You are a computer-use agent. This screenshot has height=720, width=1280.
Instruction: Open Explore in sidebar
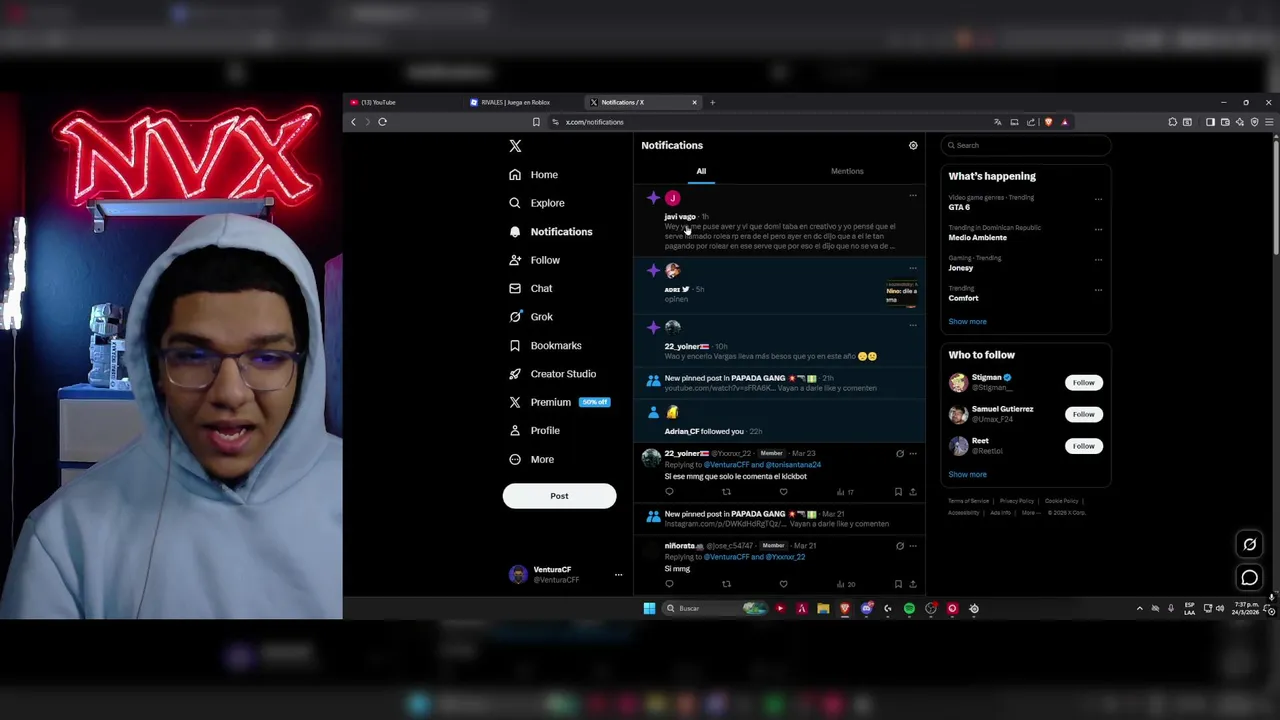(537, 203)
